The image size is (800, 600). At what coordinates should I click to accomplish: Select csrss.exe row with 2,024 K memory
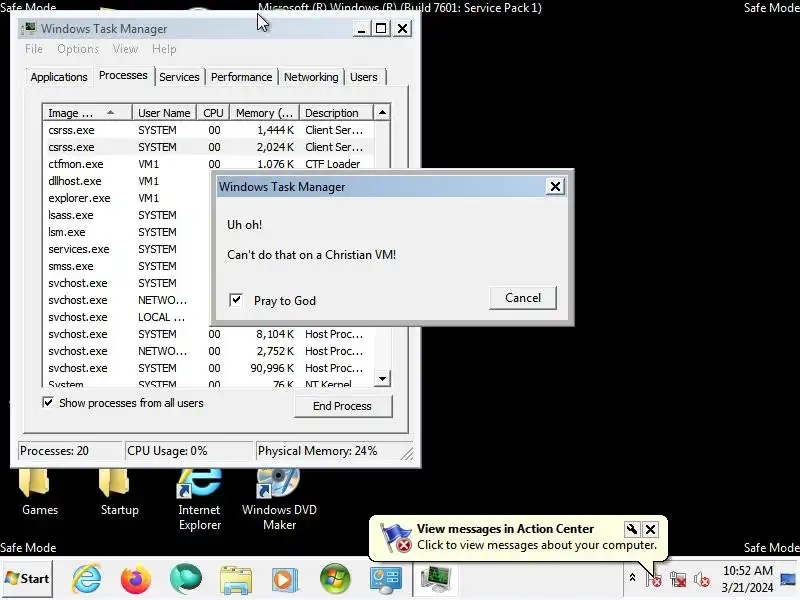point(209,147)
